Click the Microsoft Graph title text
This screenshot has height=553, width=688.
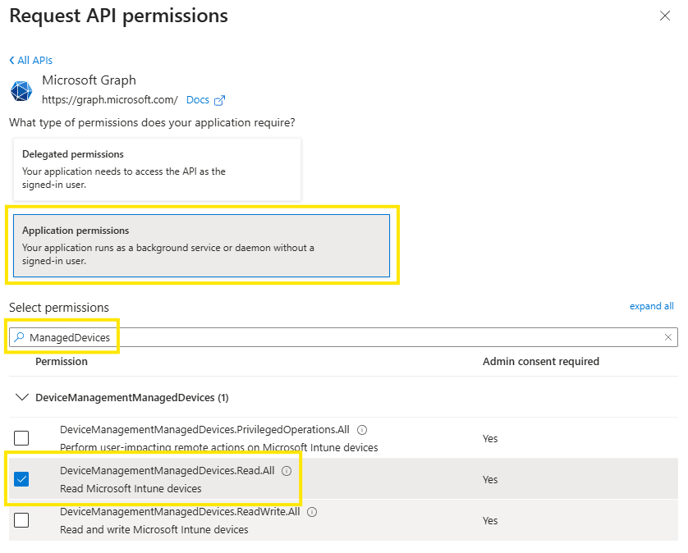tap(89, 80)
